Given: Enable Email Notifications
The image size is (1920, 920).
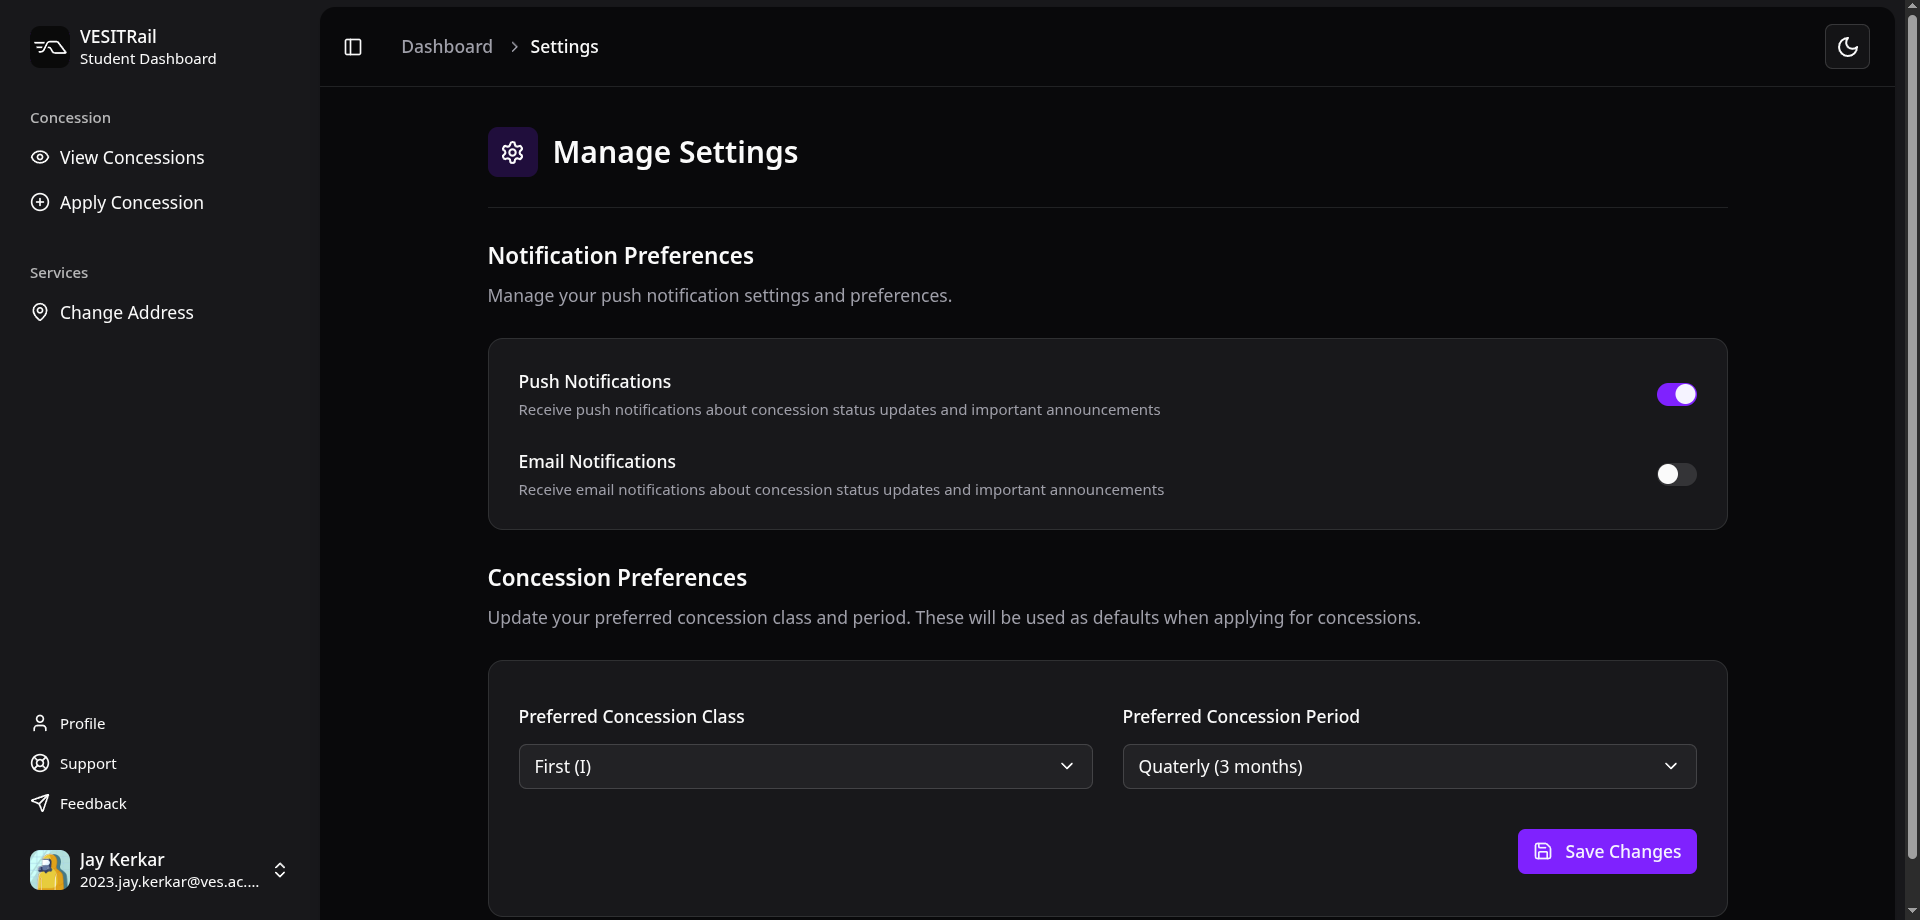Looking at the screenshot, I should 1676,474.
